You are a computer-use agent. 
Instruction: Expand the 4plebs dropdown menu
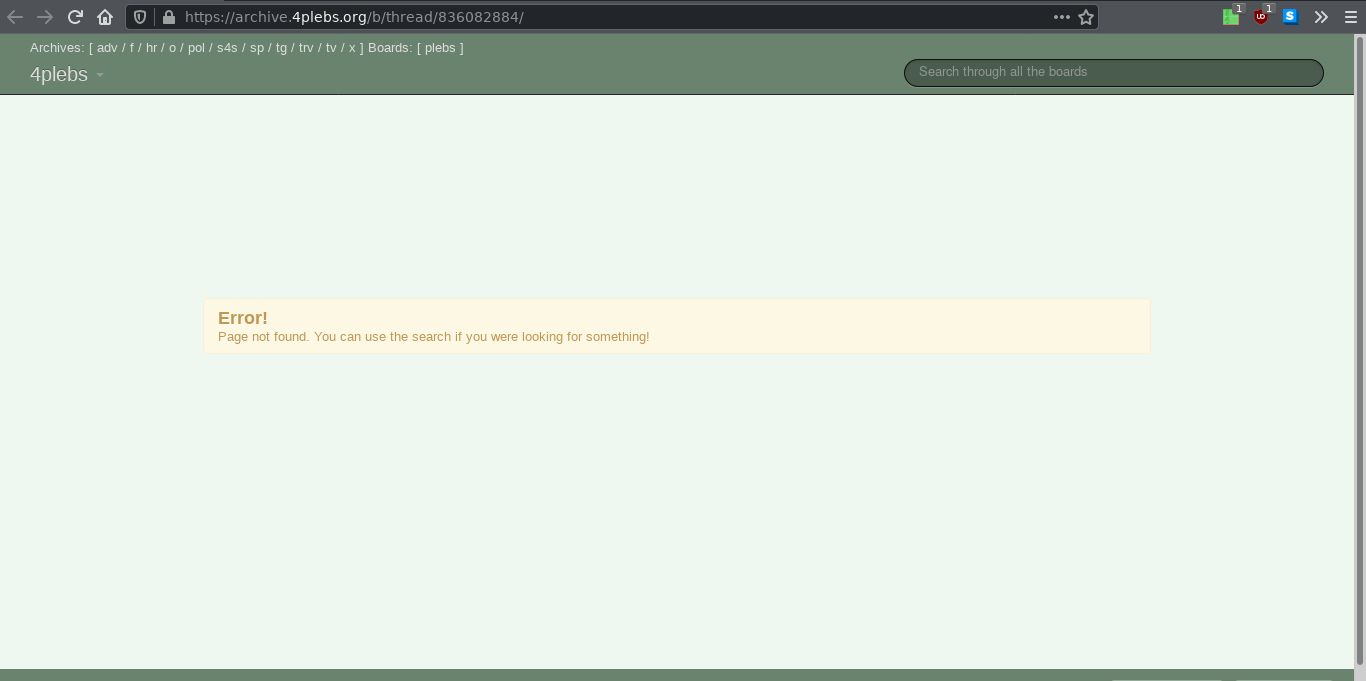pyautogui.click(x=67, y=75)
